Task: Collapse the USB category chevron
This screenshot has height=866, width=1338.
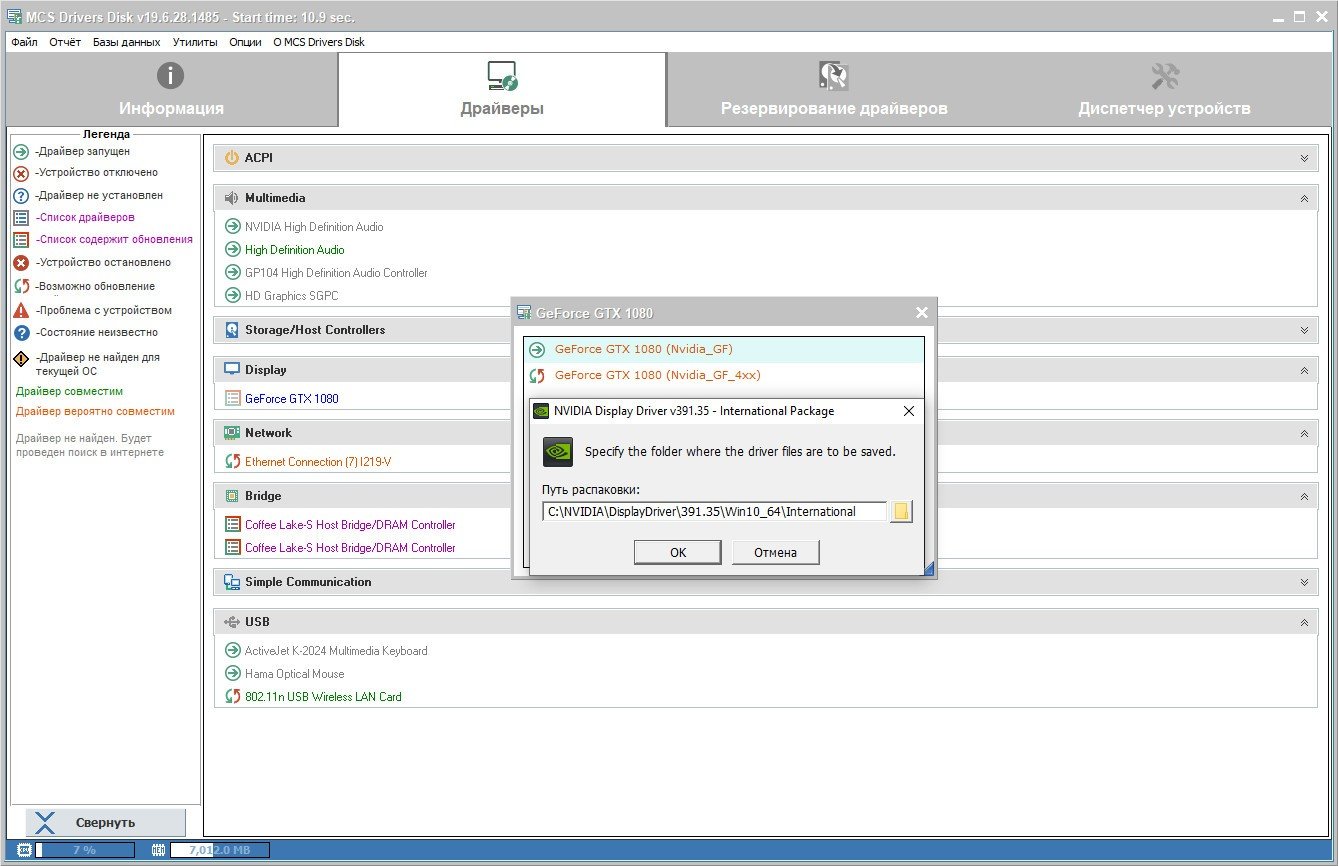Action: pos(1304,622)
